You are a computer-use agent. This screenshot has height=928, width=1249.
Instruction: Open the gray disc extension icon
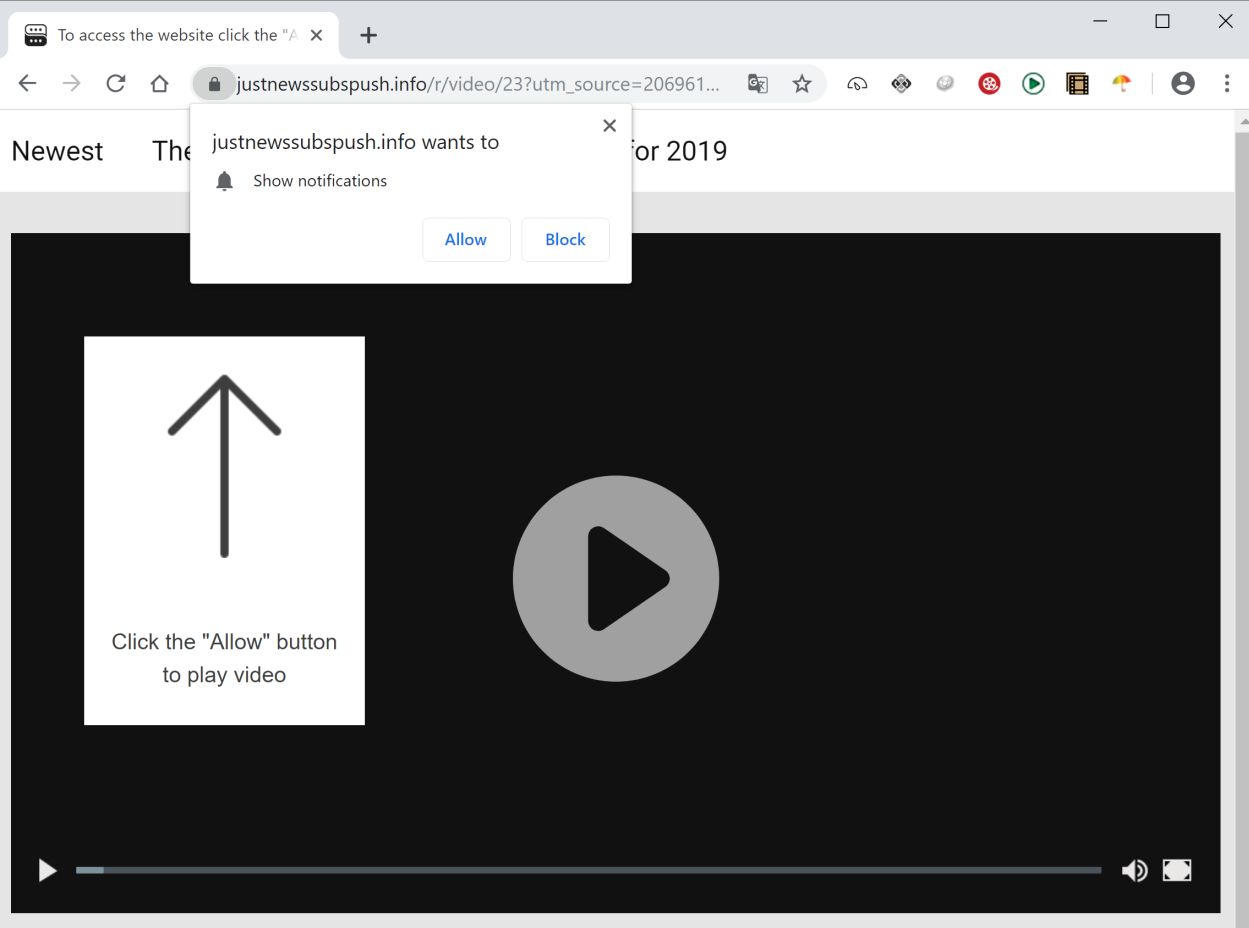click(945, 84)
